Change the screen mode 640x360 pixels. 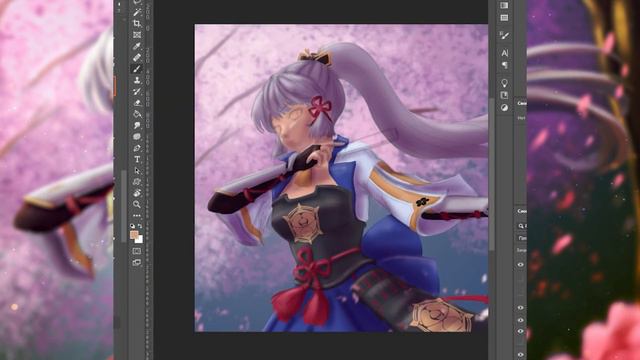click(x=137, y=262)
